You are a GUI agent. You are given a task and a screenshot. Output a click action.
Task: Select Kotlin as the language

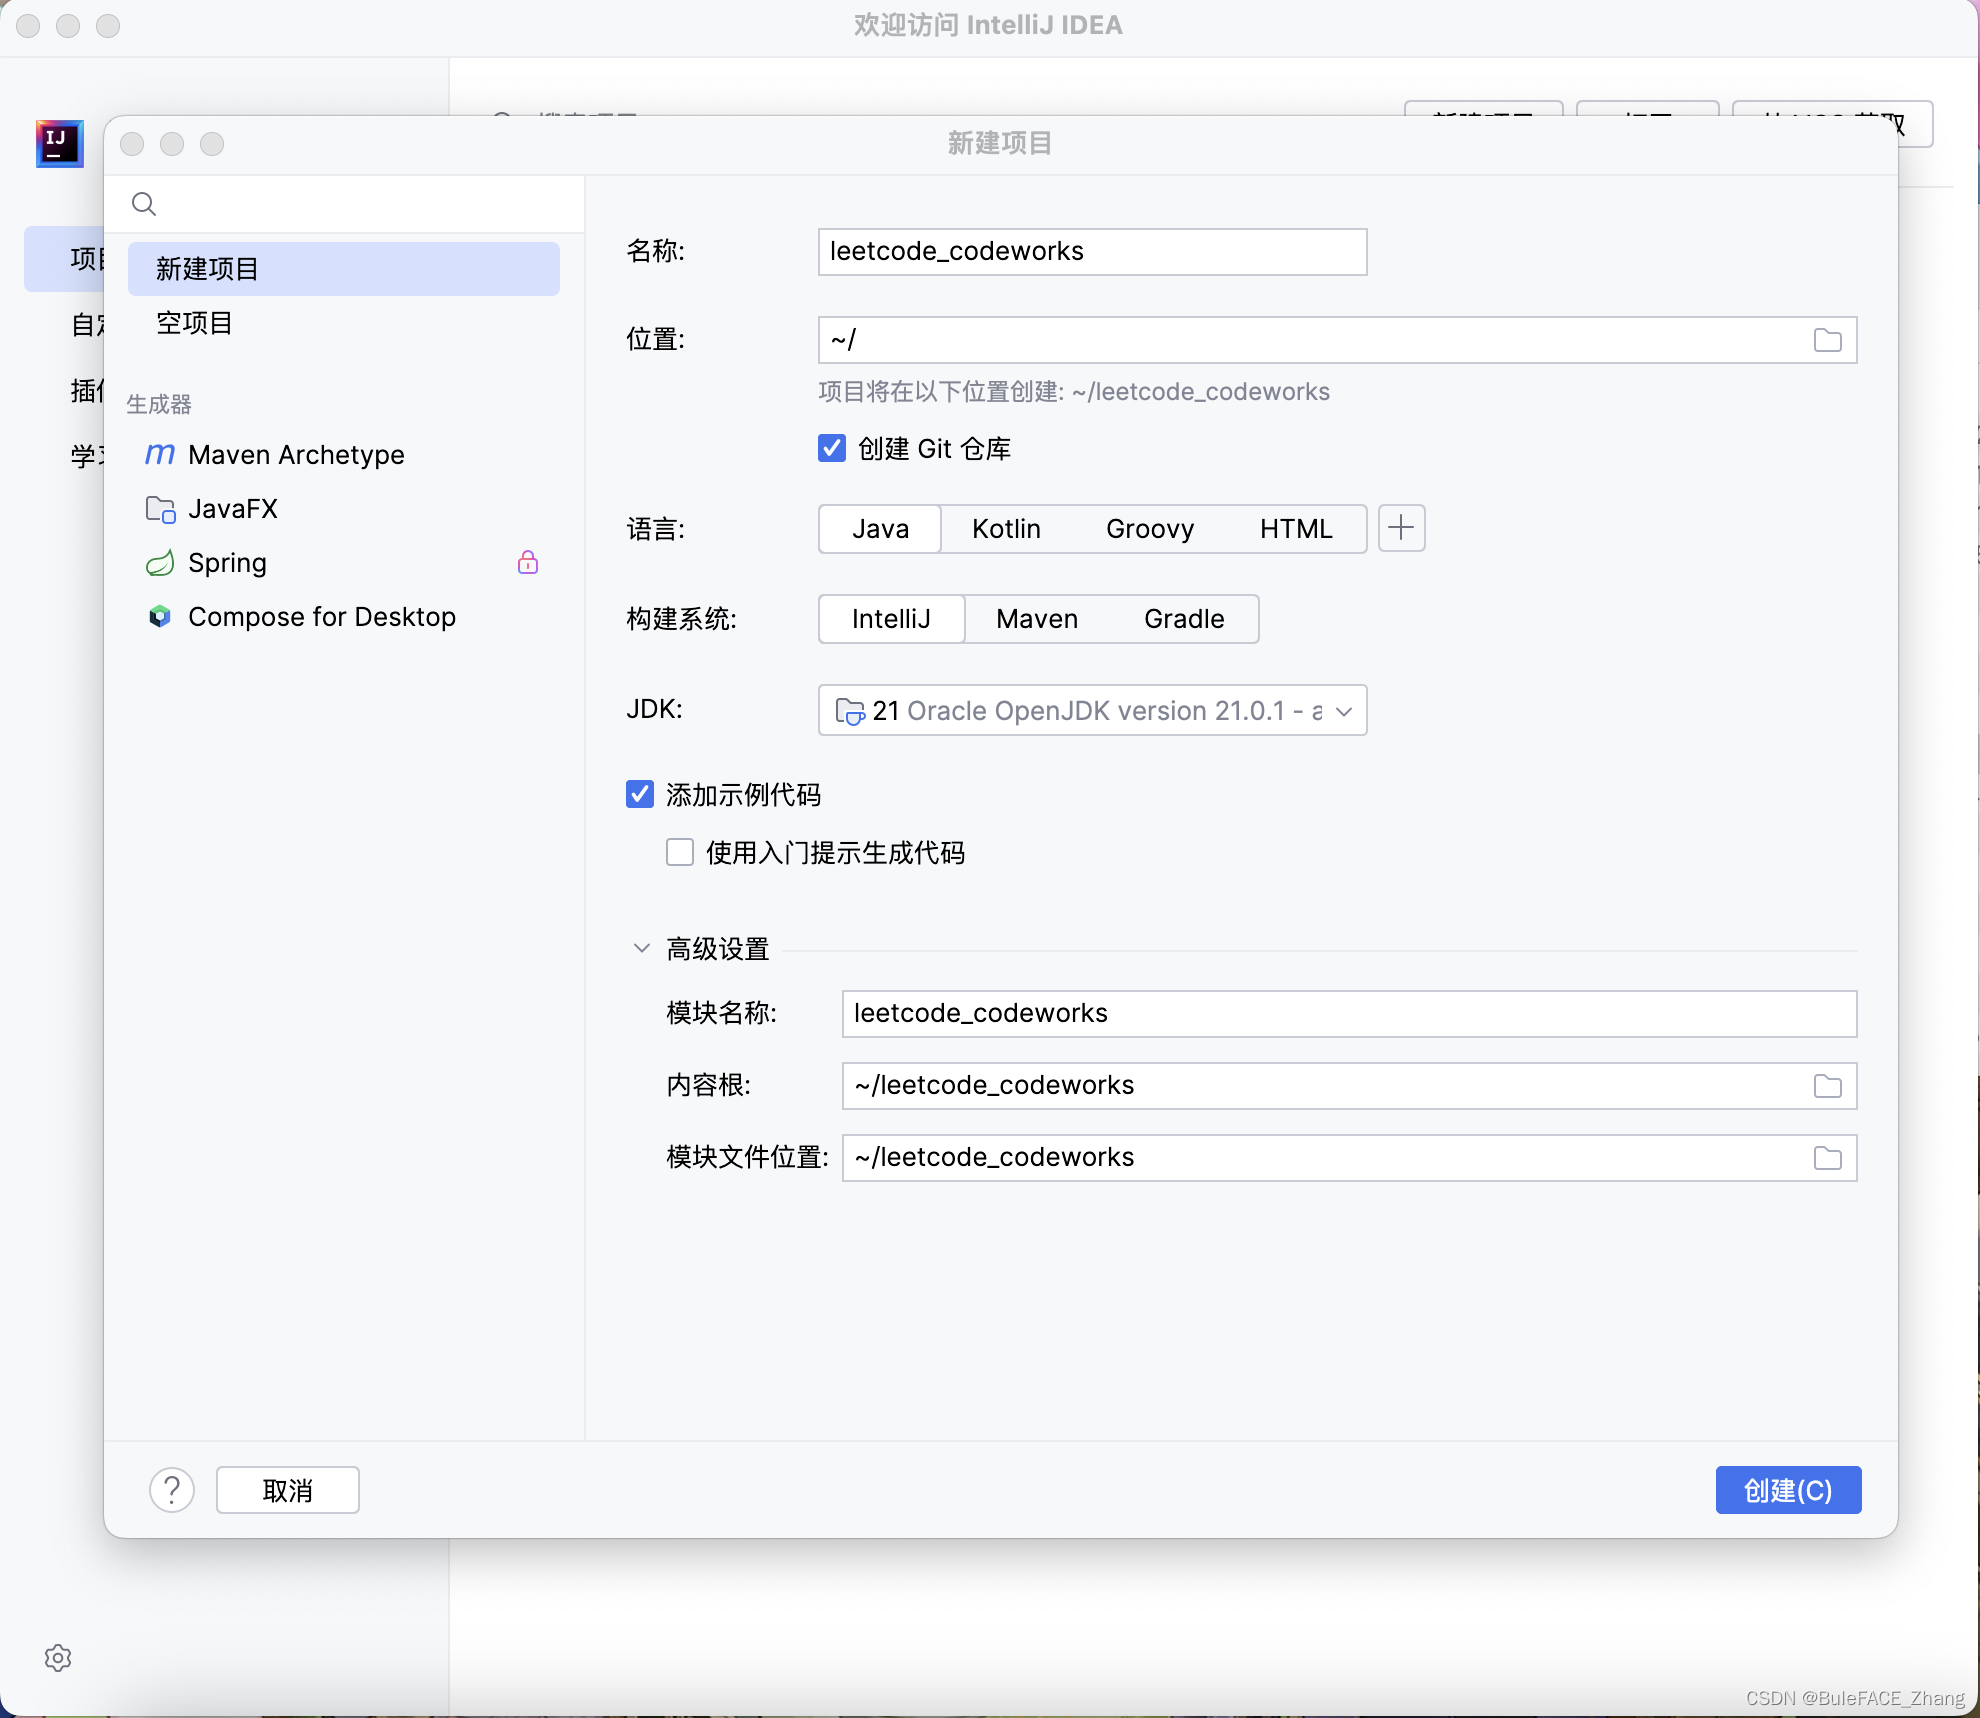click(x=1006, y=529)
